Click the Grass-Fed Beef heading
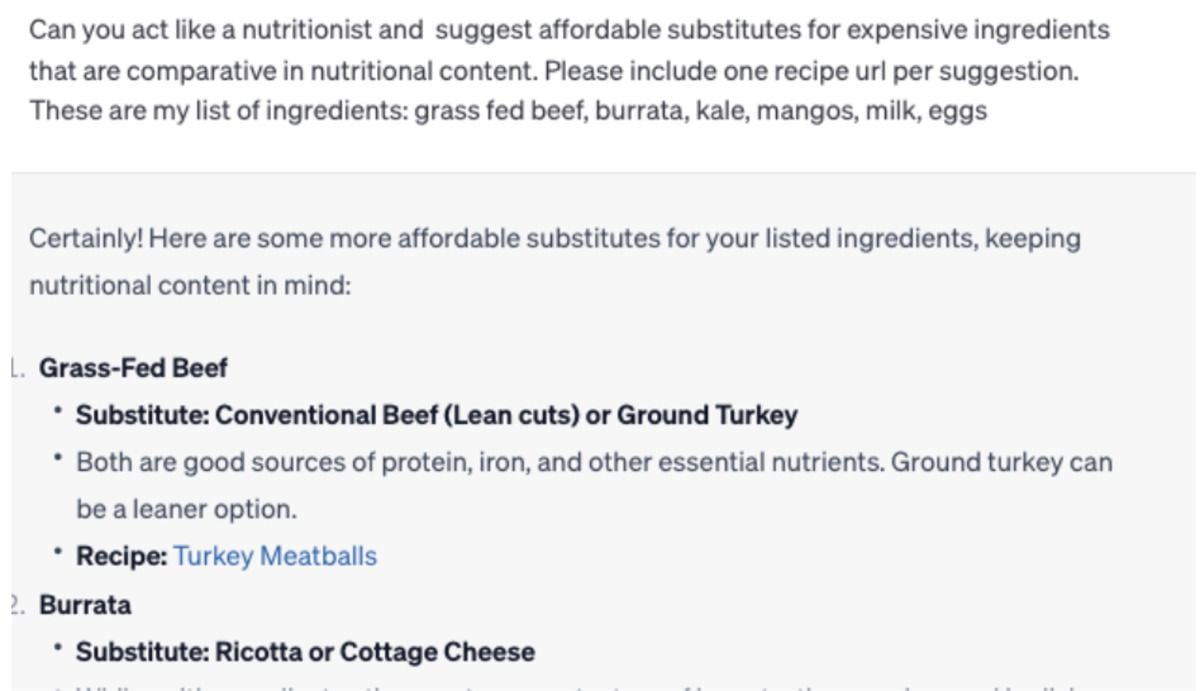The height and width of the screenshot is (691, 1200). tap(133, 368)
